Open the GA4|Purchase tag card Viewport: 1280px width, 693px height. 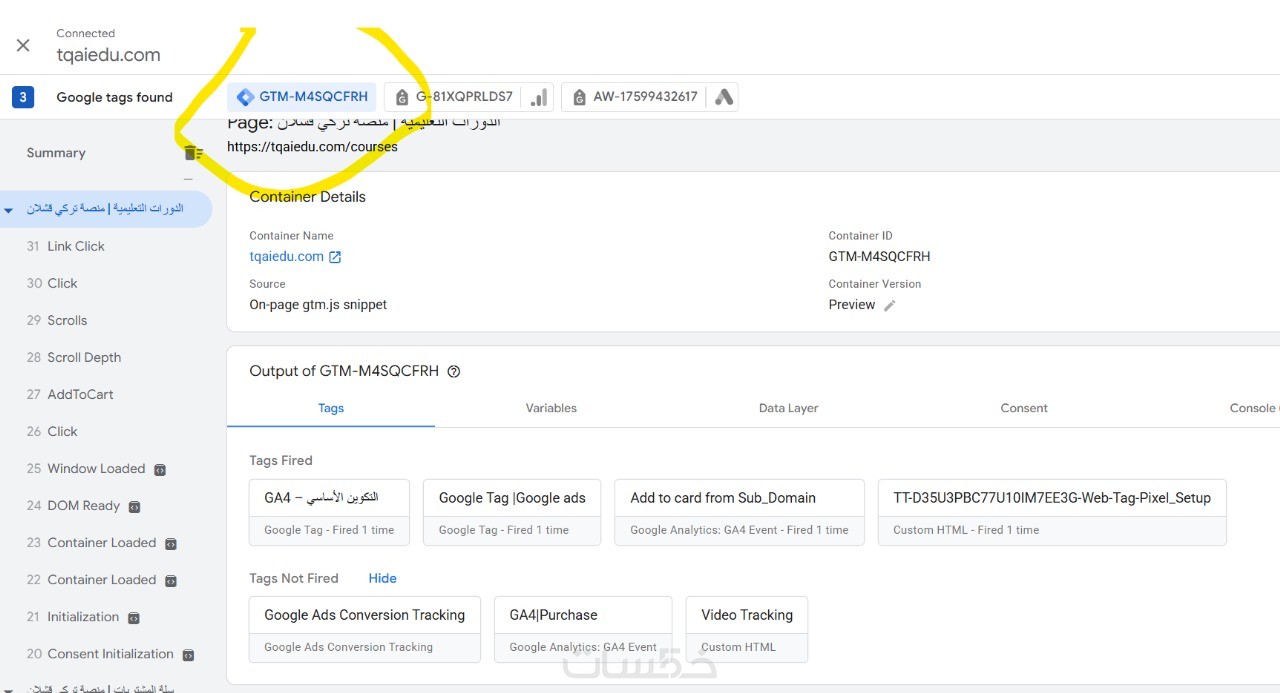click(583, 629)
